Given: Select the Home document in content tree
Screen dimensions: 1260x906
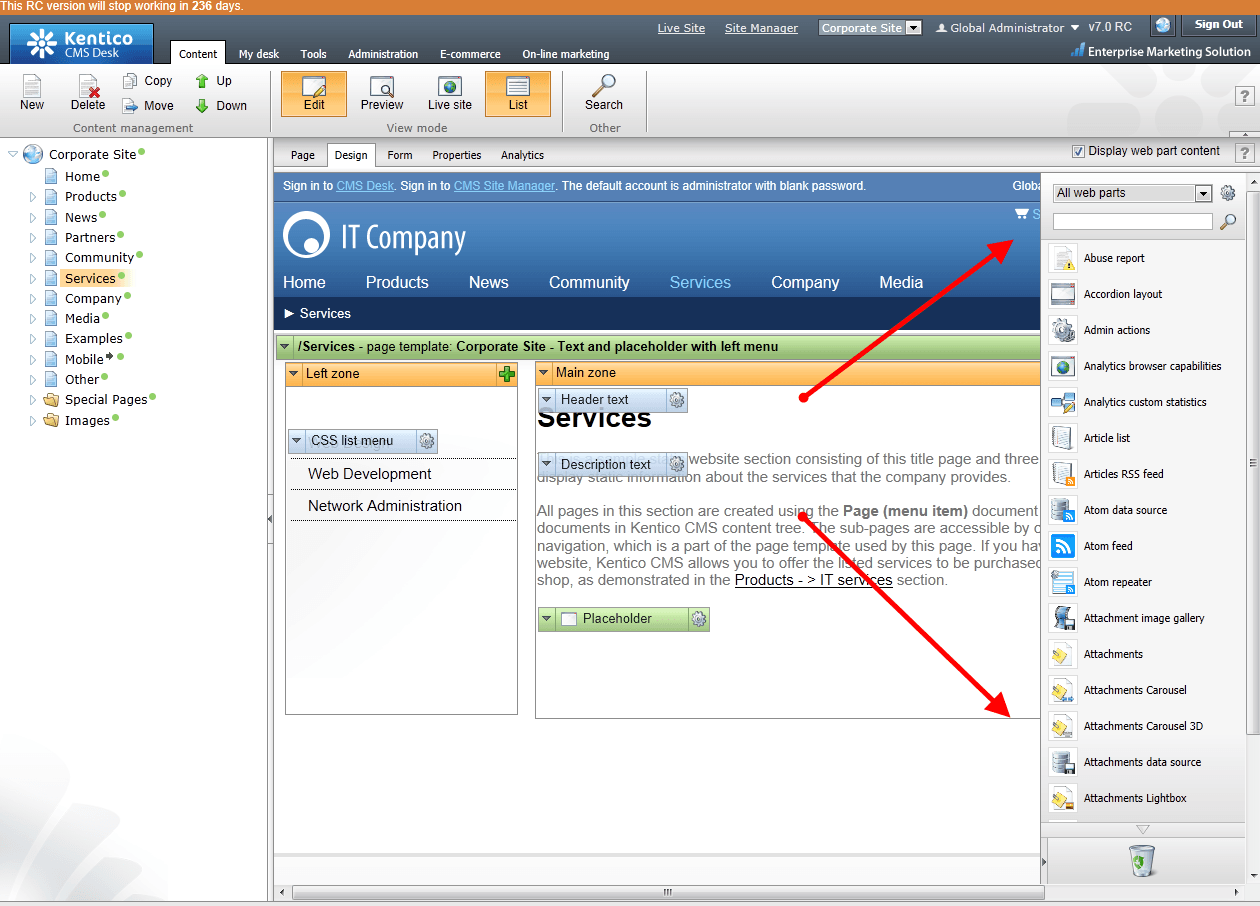Looking at the screenshot, I should click(82, 177).
